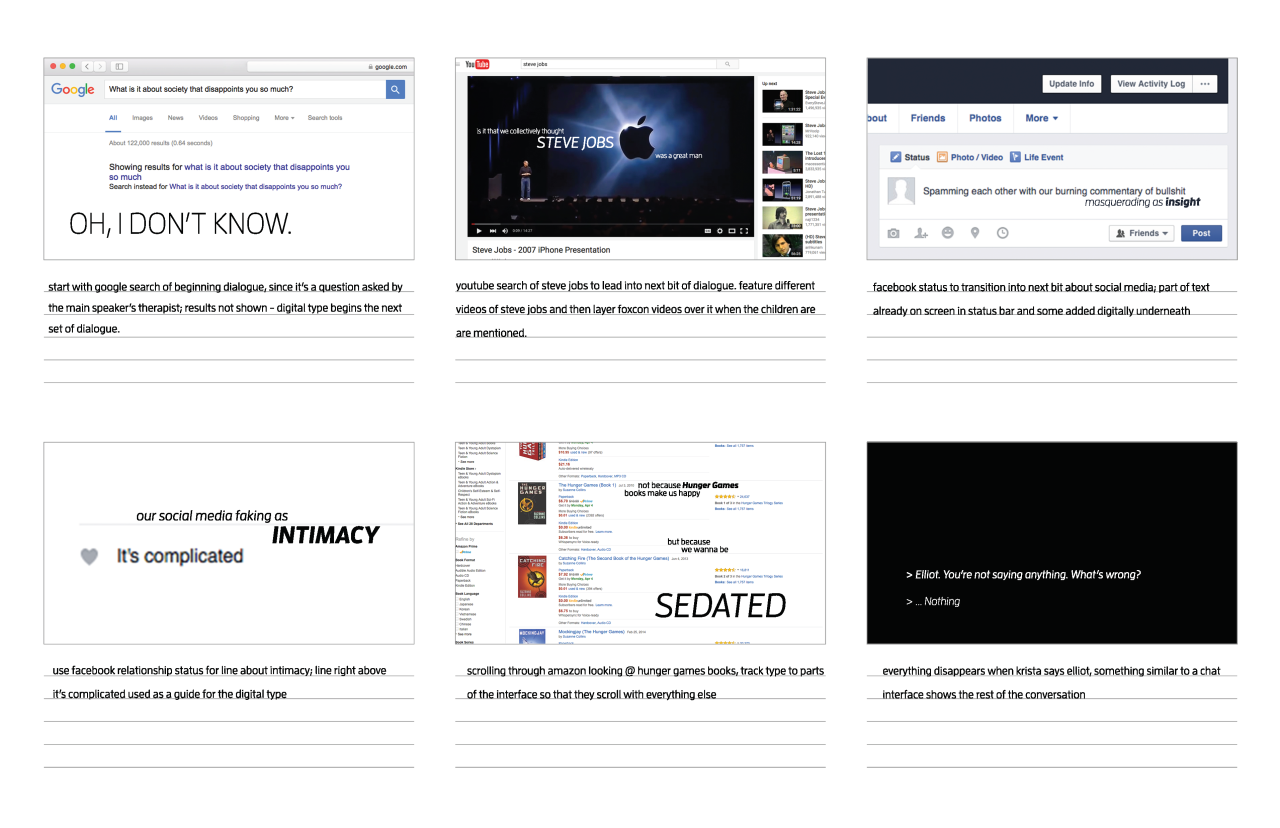This screenshot has width=1280, height=828.
Task: Open Facebook profile Friends tab
Action: 928,118
